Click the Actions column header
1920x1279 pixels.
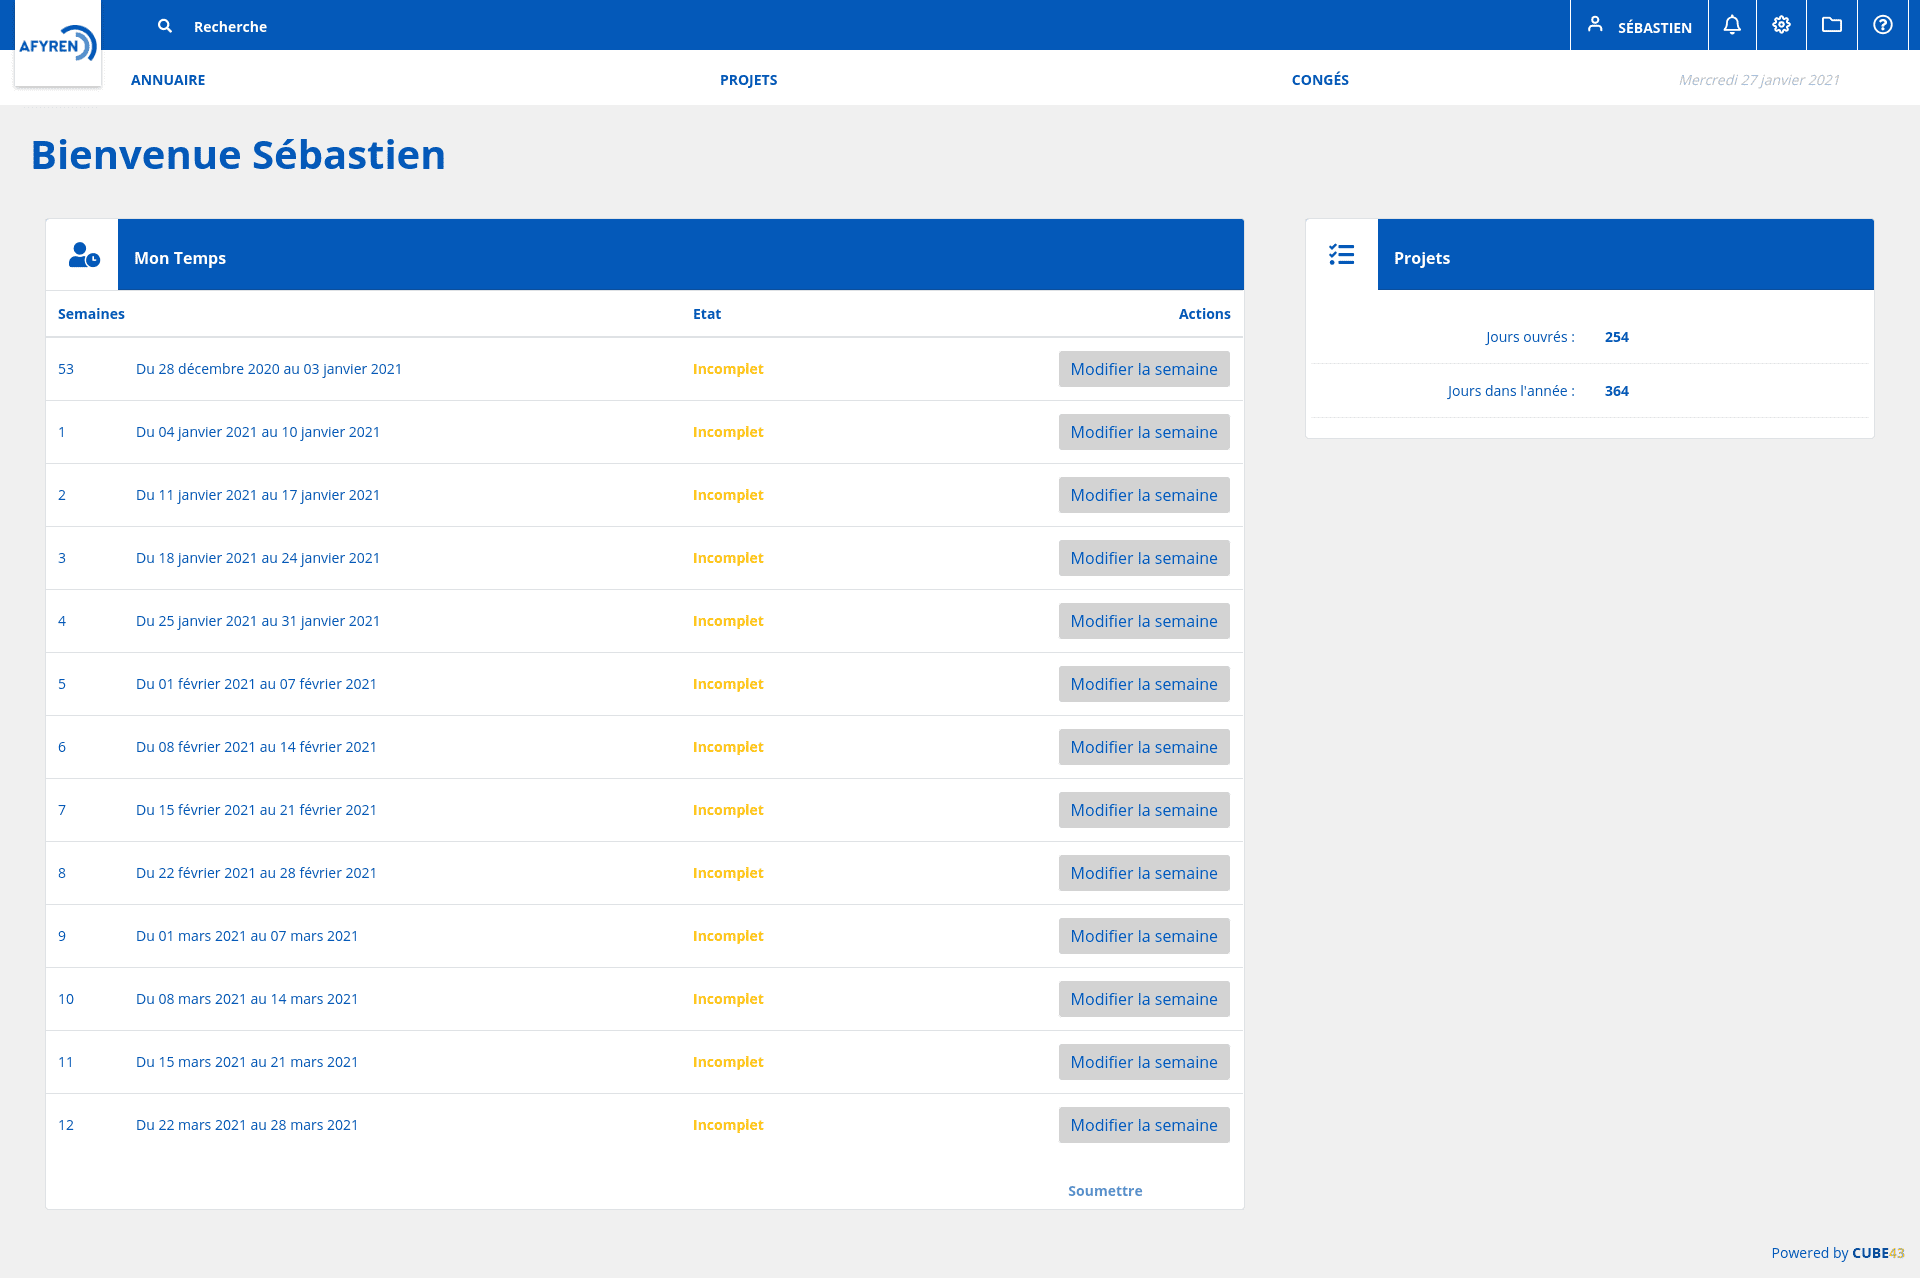tap(1204, 314)
